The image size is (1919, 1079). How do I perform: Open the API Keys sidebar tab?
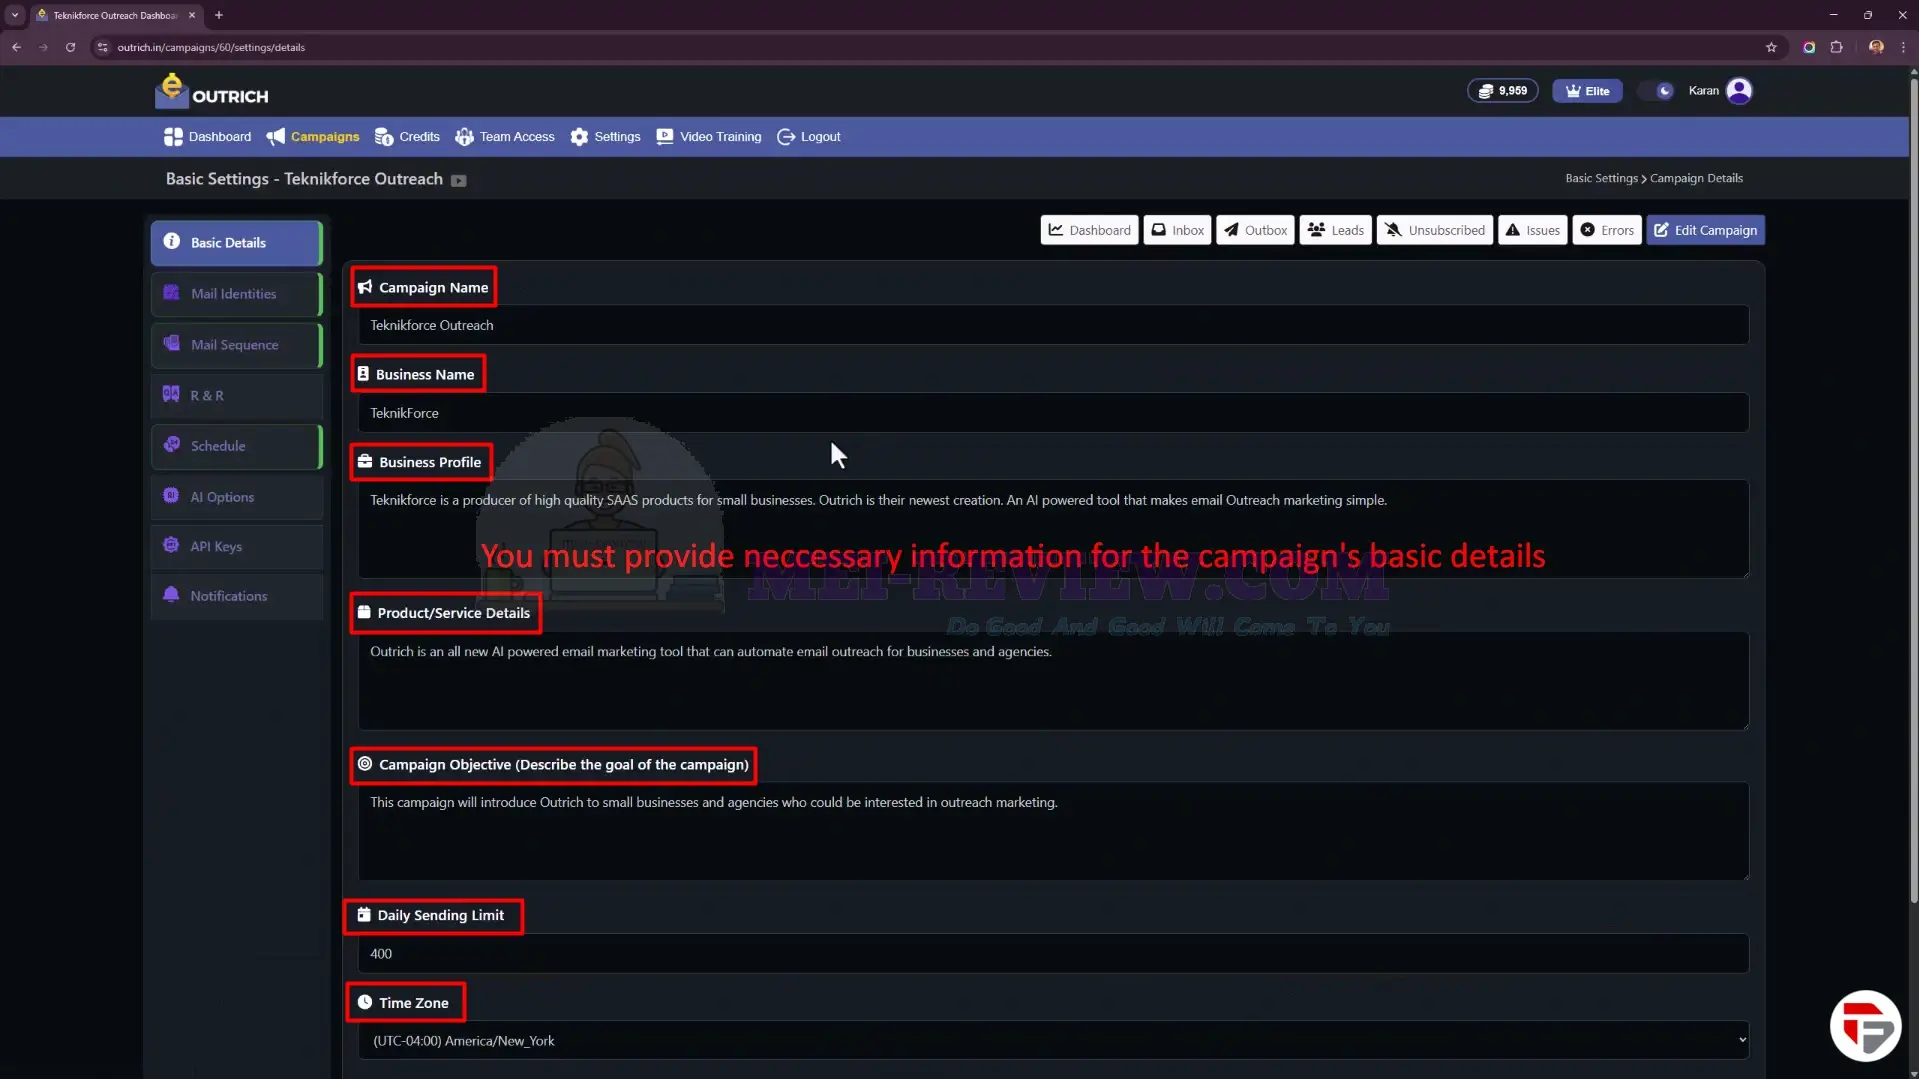[x=237, y=547]
